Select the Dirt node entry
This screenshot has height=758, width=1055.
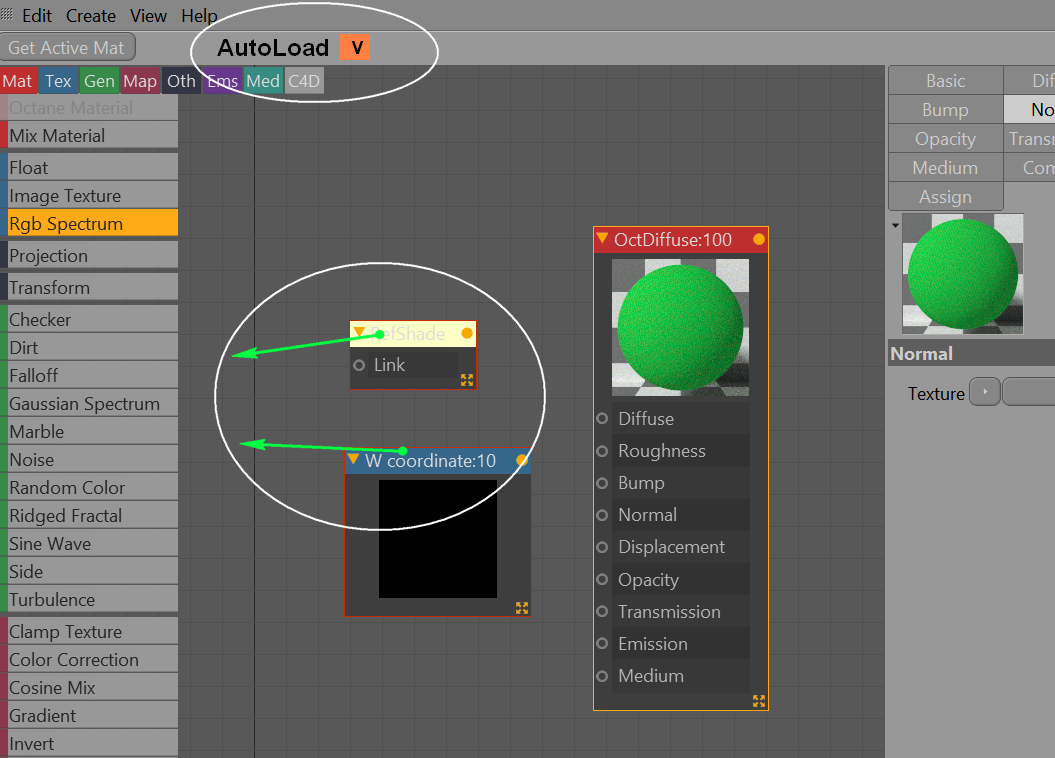coord(89,348)
